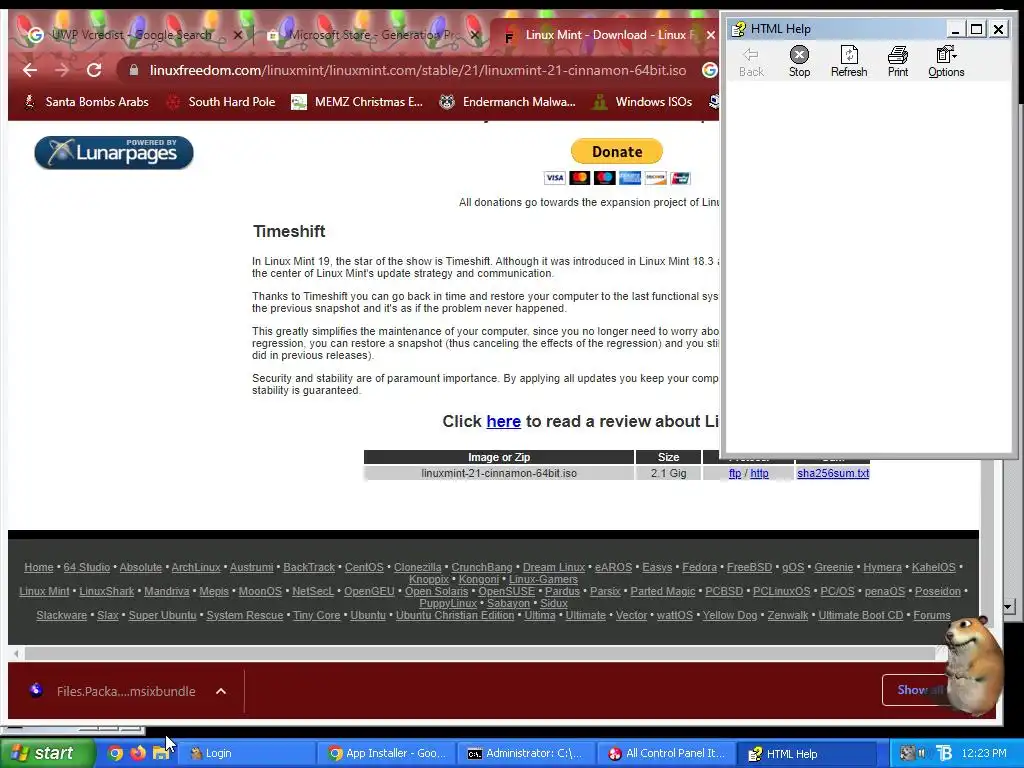Viewport: 1024px width, 768px height.
Task: Open the FreeBSD footer link
Action: [x=749, y=568]
